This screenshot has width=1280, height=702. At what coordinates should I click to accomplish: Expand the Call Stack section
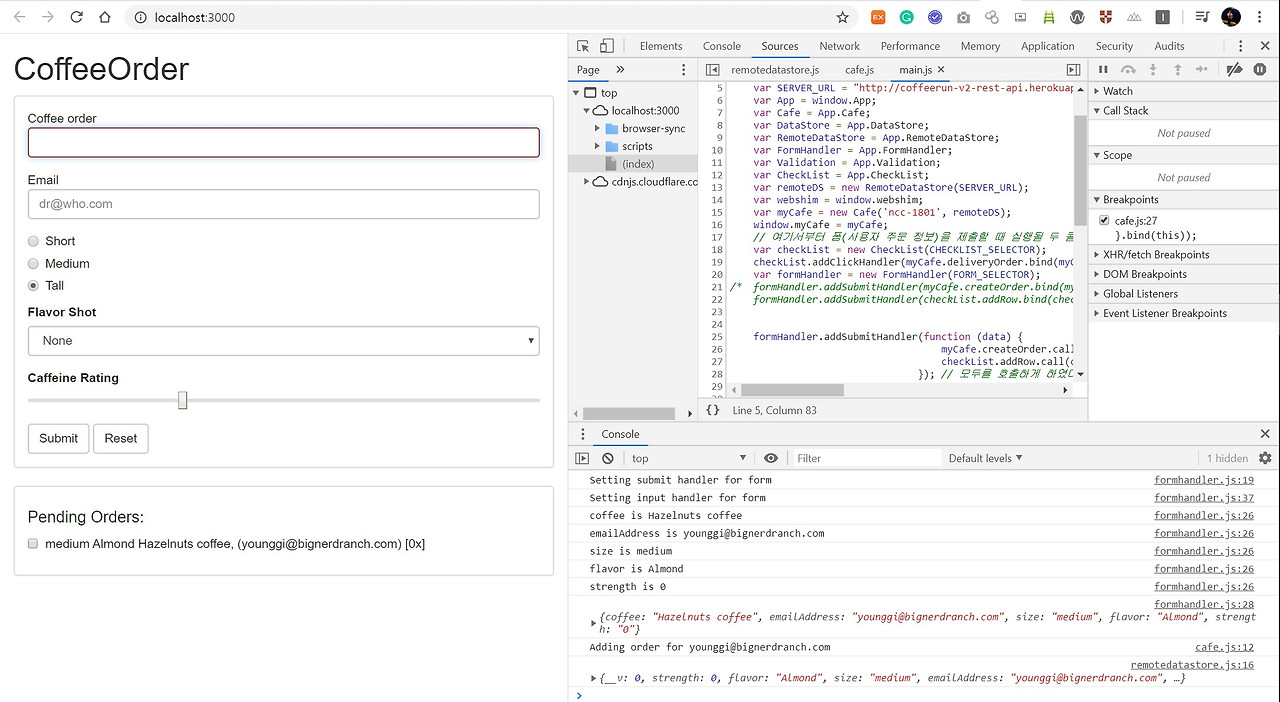(1125, 111)
